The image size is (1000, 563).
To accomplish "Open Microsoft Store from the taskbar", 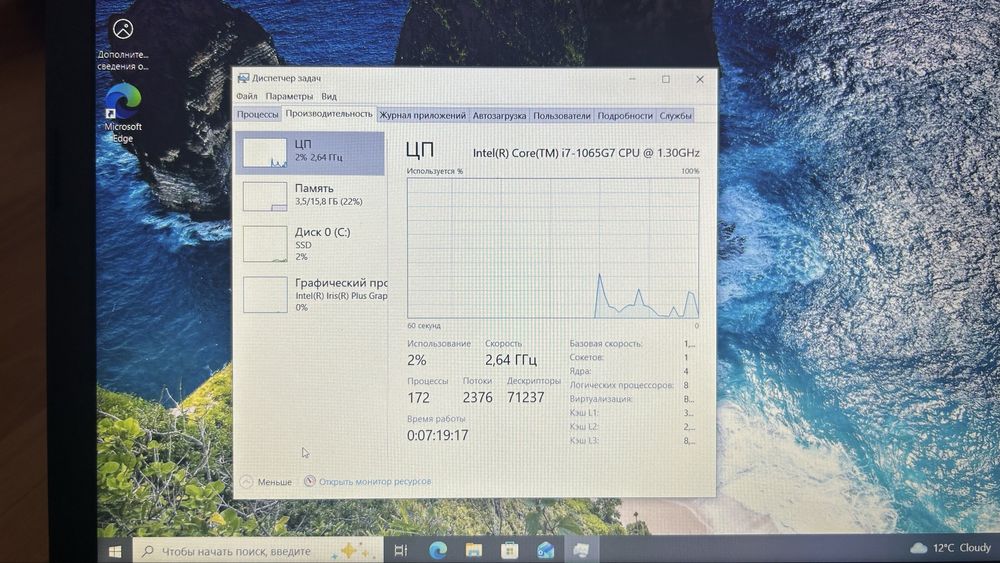I will click(x=509, y=550).
